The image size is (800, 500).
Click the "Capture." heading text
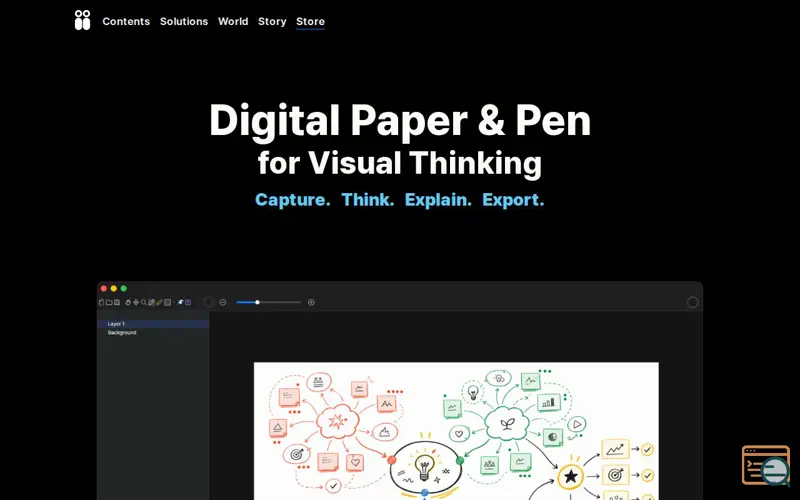coord(292,199)
